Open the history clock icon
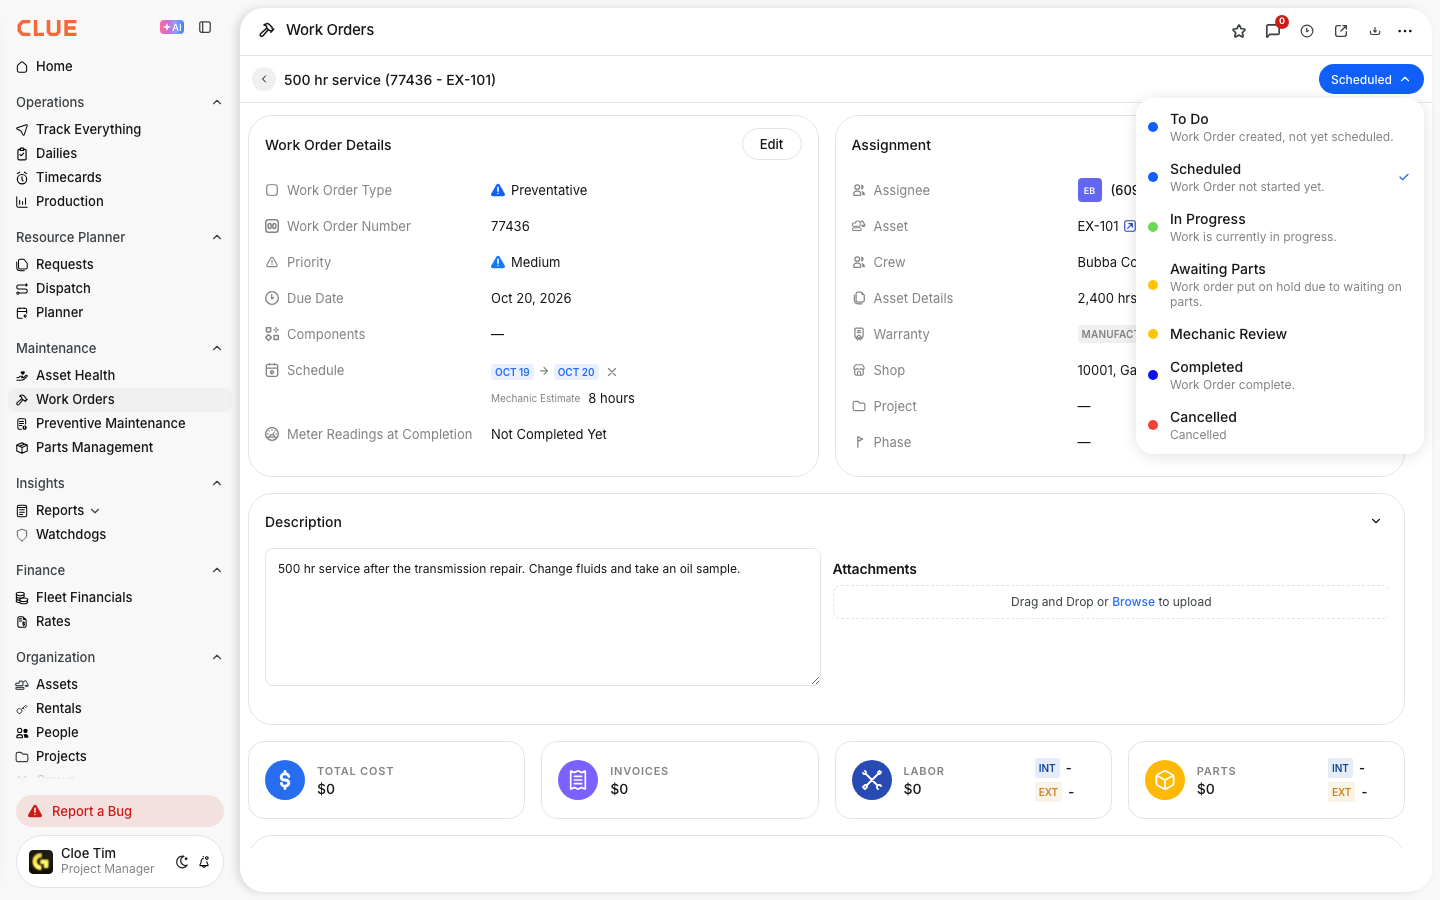 point(1307,31)
